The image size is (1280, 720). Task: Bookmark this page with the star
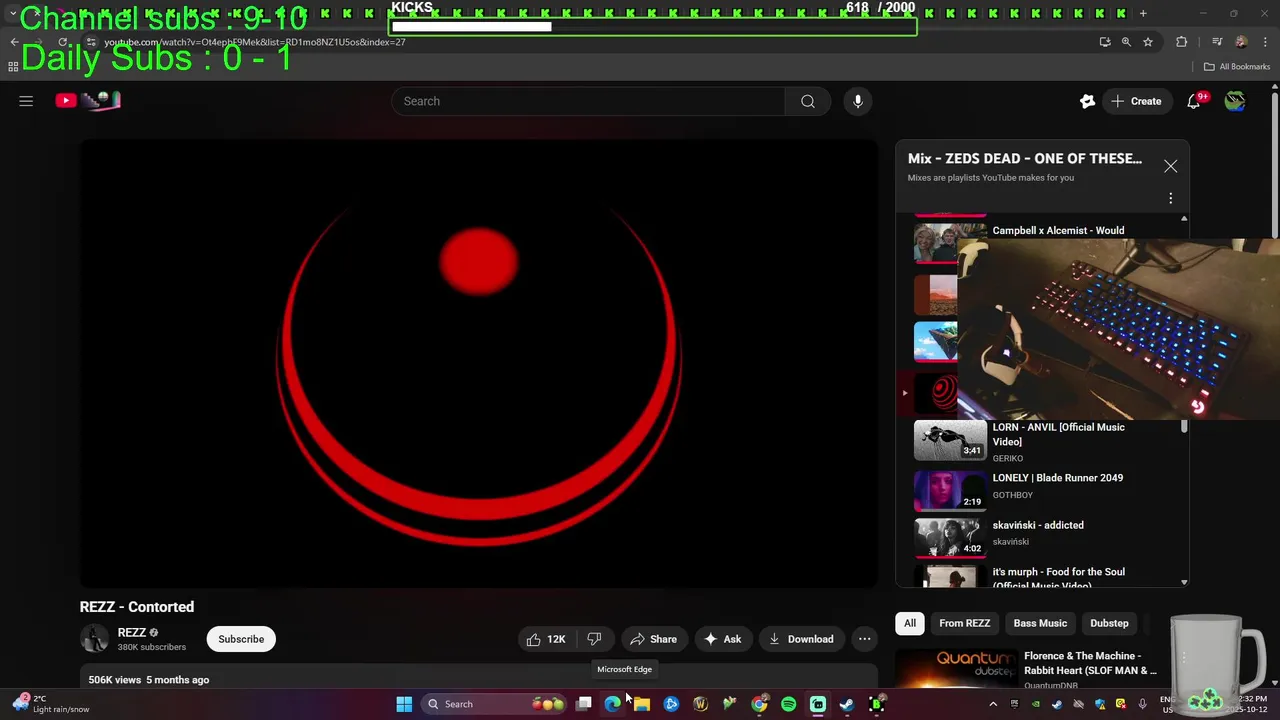pyautogui.click(x=1148, y=42)
